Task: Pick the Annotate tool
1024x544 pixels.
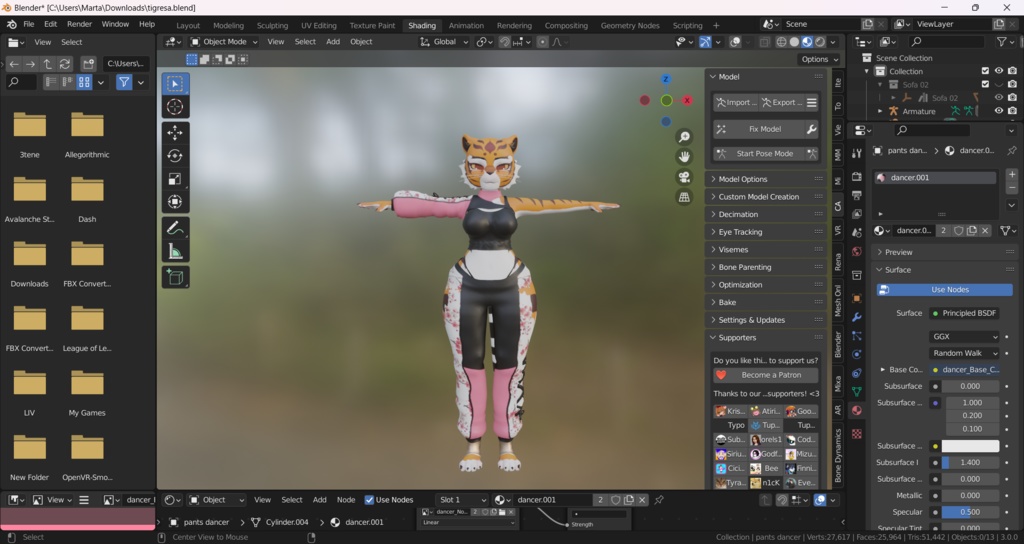Action: click(x=174, y=228)
